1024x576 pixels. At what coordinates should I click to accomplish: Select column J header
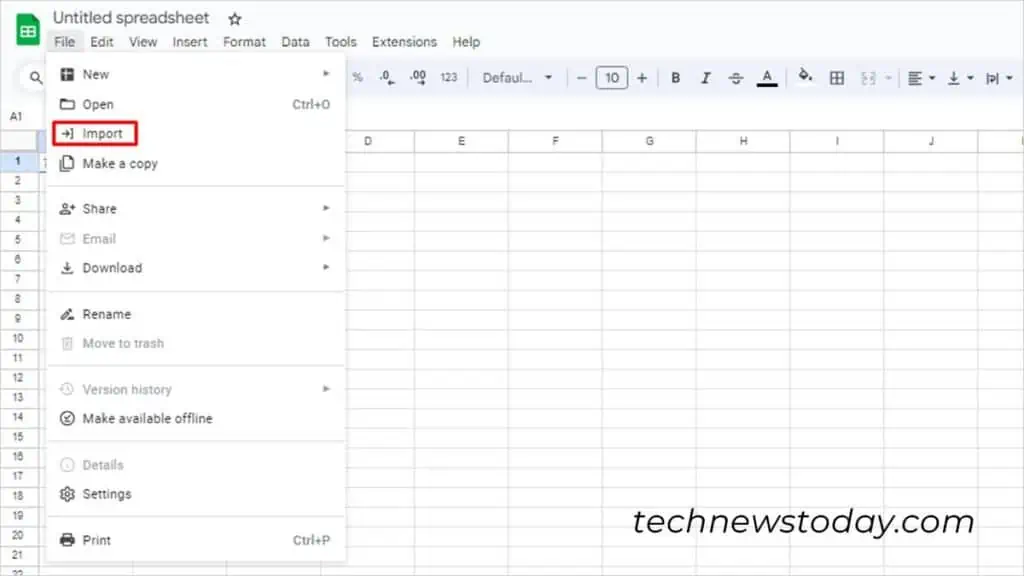coord(931,141)
